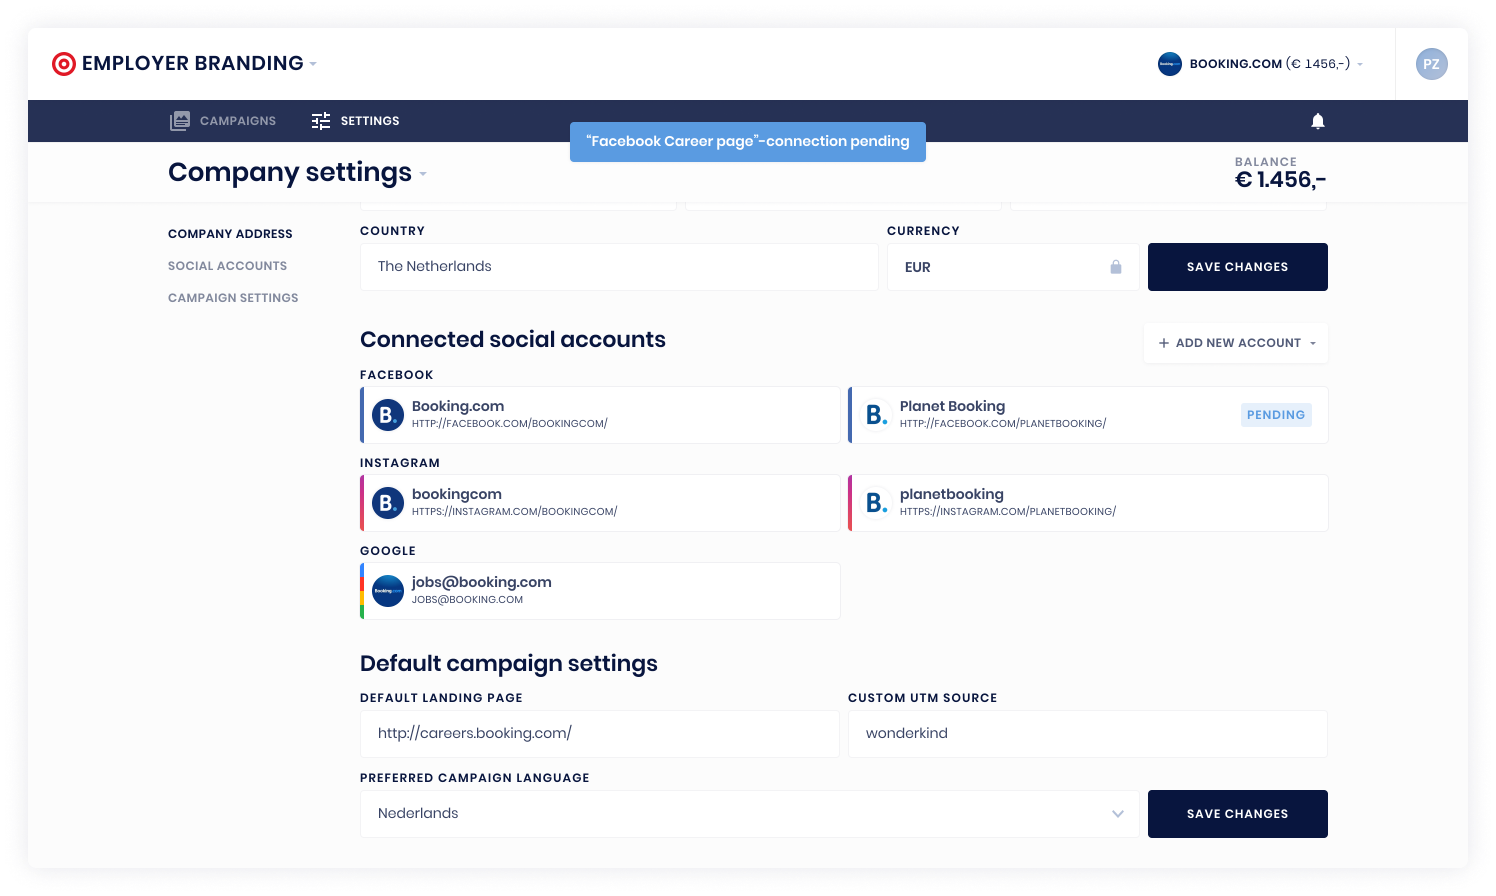Open the Planet Booking Facebook account card
The width and height of the screenshot is (1496, 896).
[x=1088, y=415]
